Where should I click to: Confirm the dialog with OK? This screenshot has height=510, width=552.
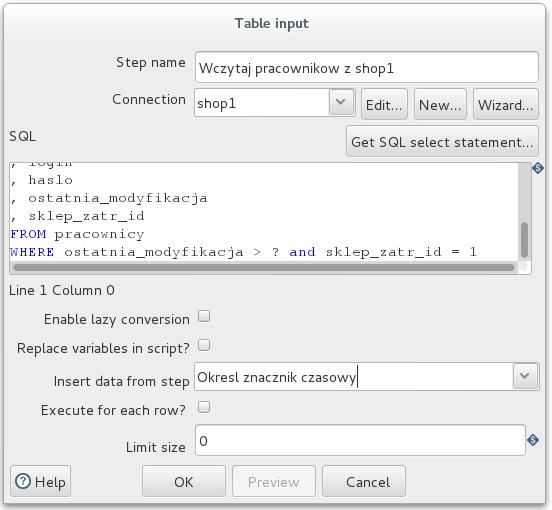click(x=184, y=481)
